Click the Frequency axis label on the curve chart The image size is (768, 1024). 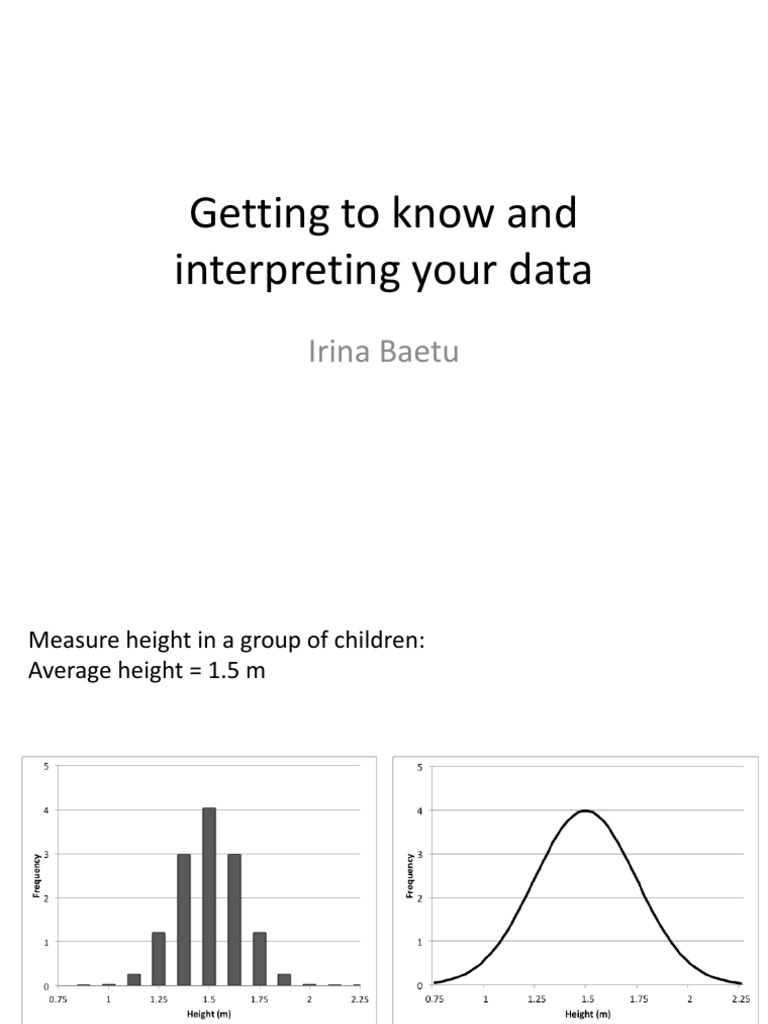pyautogui.click(x=410, y=875)
